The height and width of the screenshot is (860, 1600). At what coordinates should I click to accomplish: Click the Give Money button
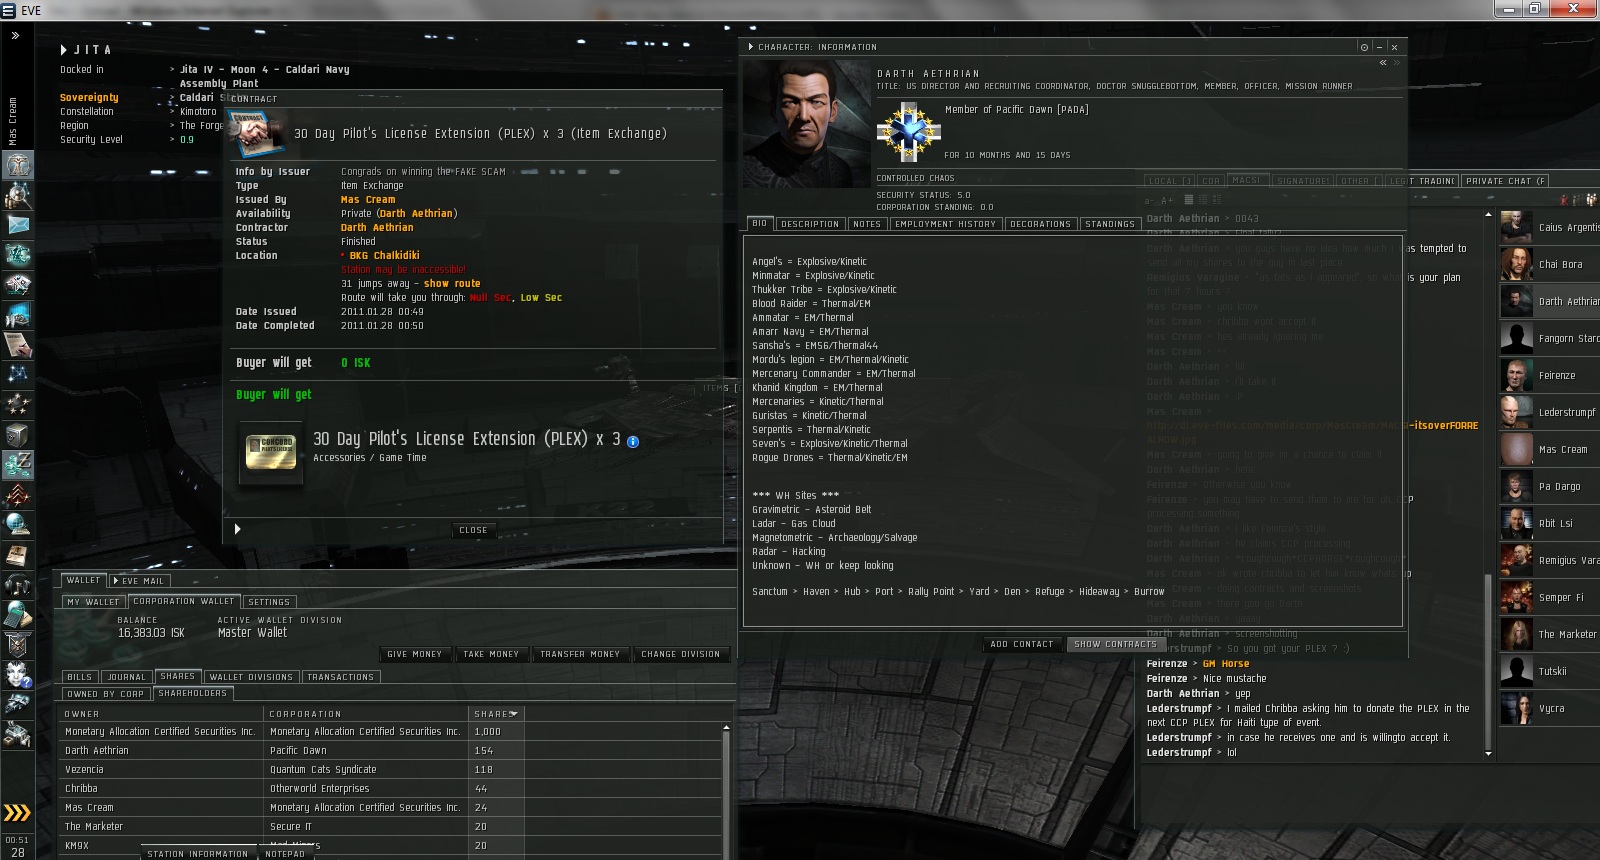[x=414, y=654]
